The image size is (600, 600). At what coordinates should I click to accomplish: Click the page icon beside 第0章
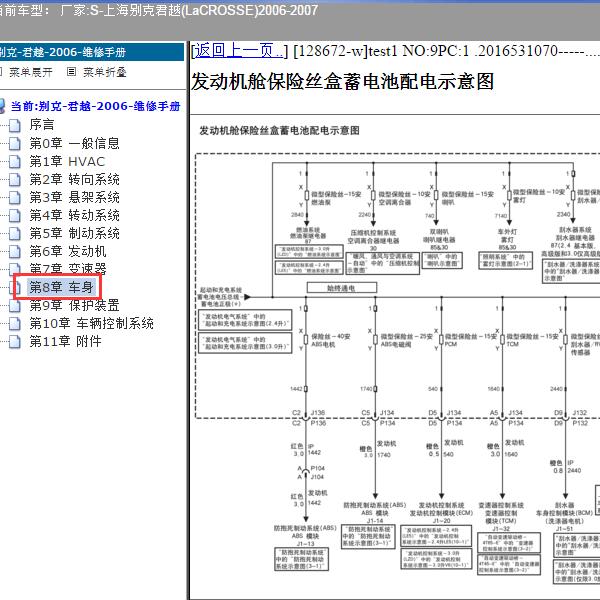coord(15,143)
